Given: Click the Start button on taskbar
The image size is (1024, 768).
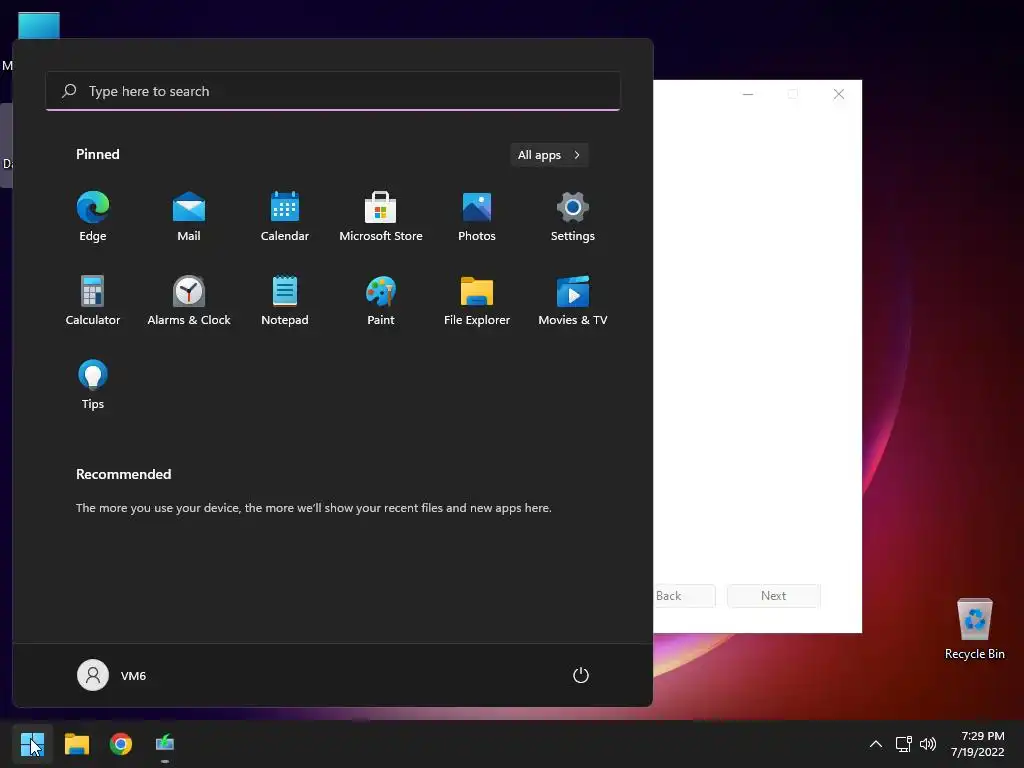Looking at the screenshot, I should [32, 744].
